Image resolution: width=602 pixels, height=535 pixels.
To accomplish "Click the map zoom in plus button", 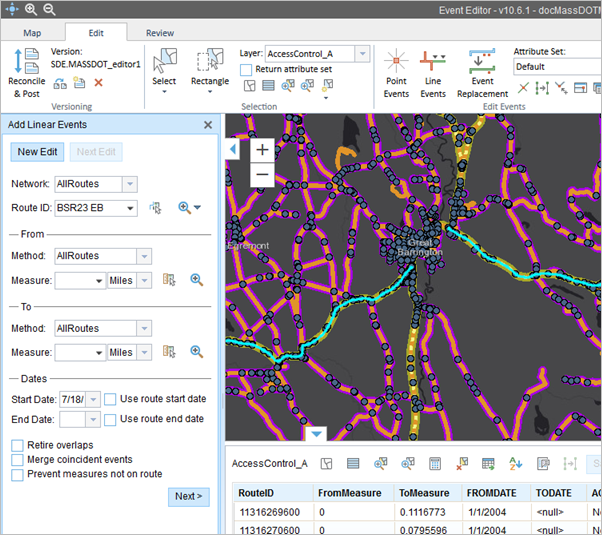I will (262, 150).
